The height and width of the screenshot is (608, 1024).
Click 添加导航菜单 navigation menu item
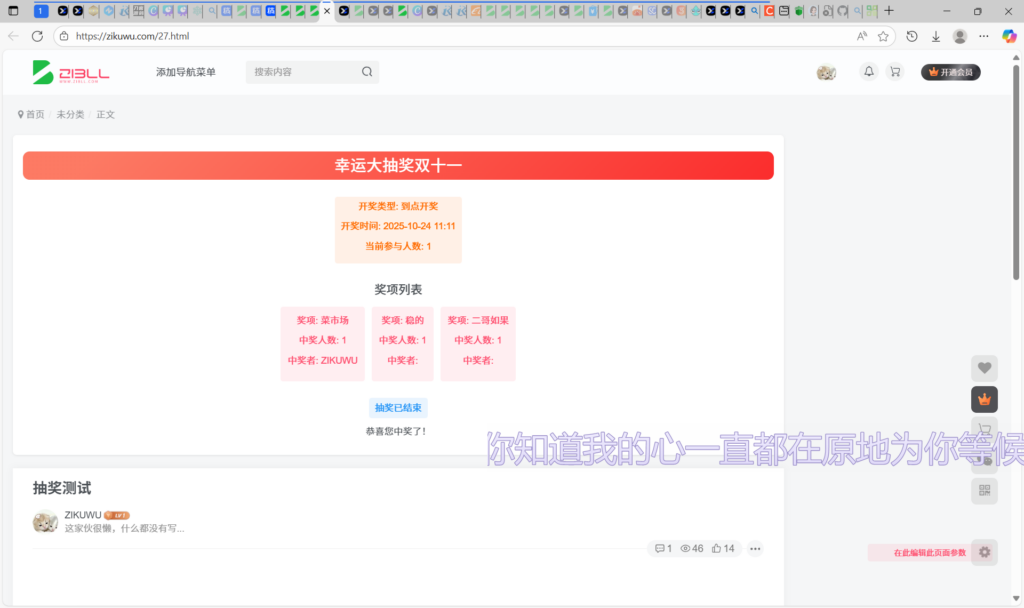click(185, 72)
